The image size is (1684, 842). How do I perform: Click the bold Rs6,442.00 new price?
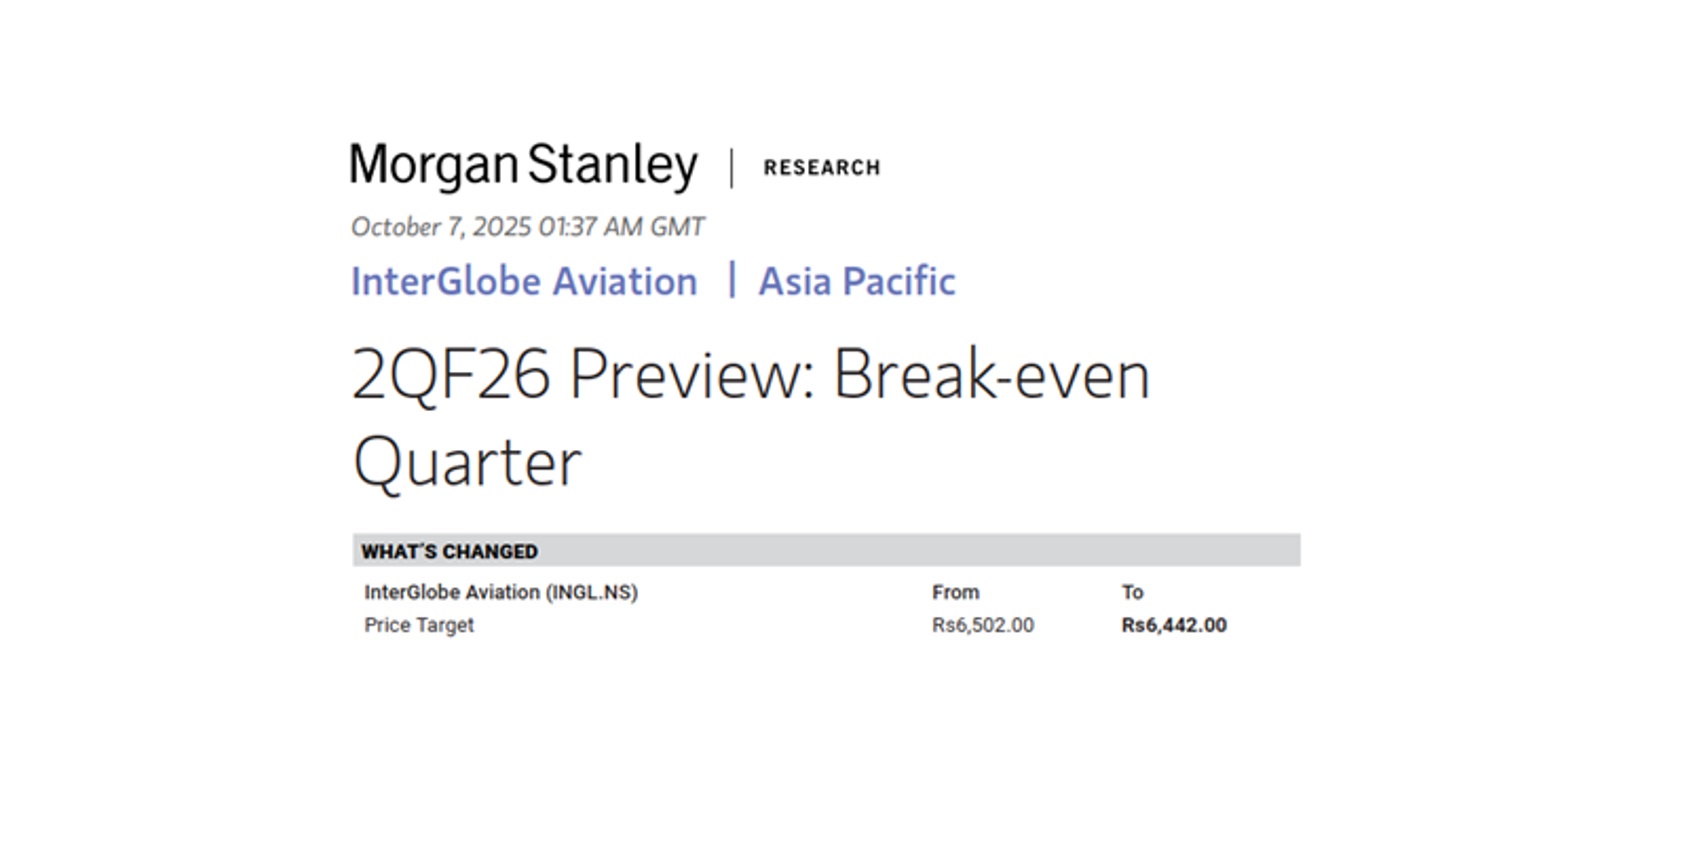pos(1174,625)
